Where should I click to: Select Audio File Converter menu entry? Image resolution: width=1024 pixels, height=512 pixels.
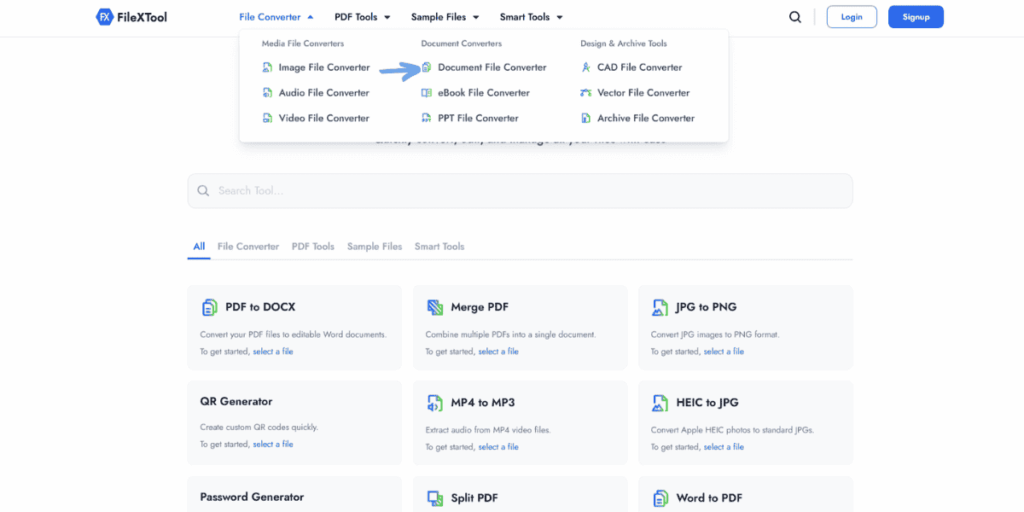coord(316,93)
